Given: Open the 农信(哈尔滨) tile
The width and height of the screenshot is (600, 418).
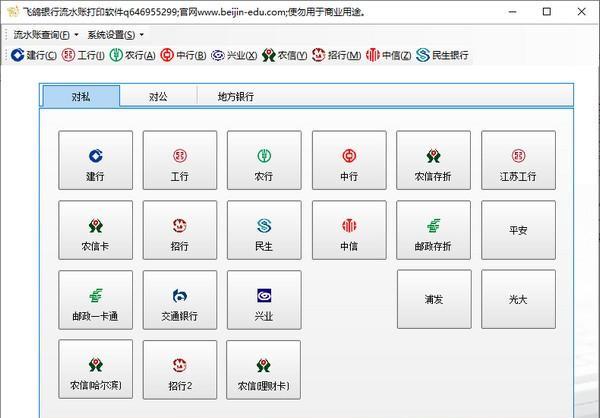Looking at the screenshot, I should pyautogui.click(x=96, y=369).
